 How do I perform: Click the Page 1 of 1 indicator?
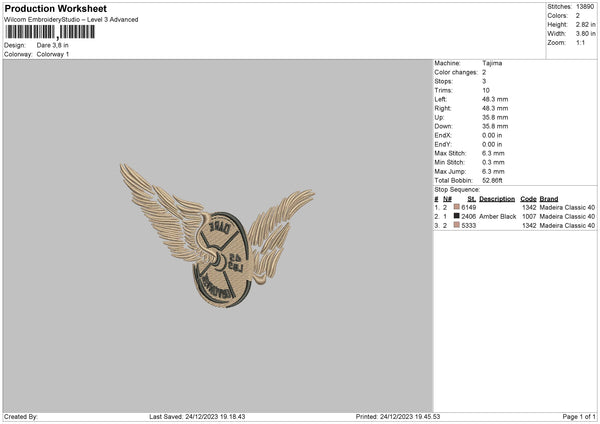579,417
